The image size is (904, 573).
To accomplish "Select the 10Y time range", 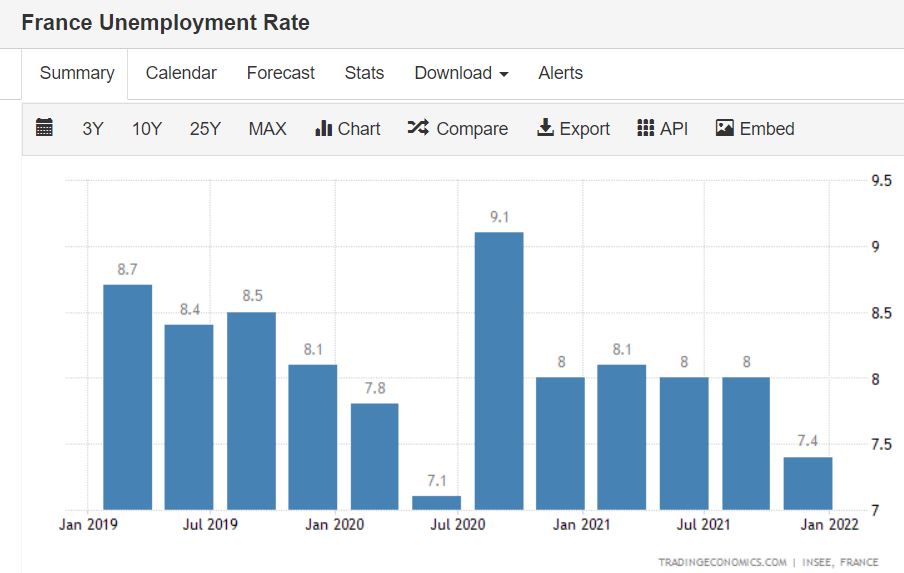I will (146, 129).
